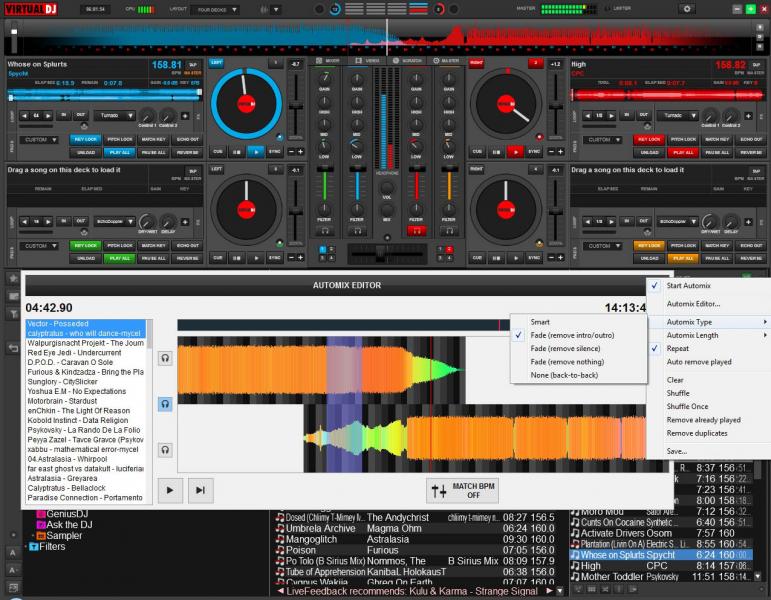Open the Automix Type submenu
The image size is (771, 600).
708,322
